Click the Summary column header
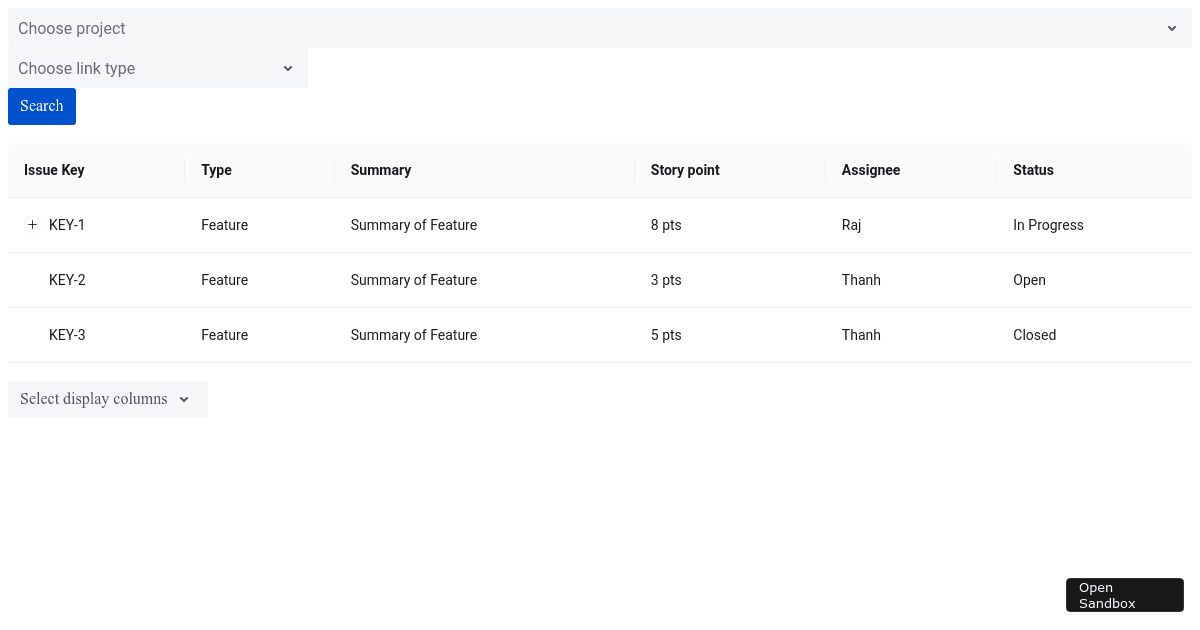Screen dimensions: 1200x630 click(381, 170)
